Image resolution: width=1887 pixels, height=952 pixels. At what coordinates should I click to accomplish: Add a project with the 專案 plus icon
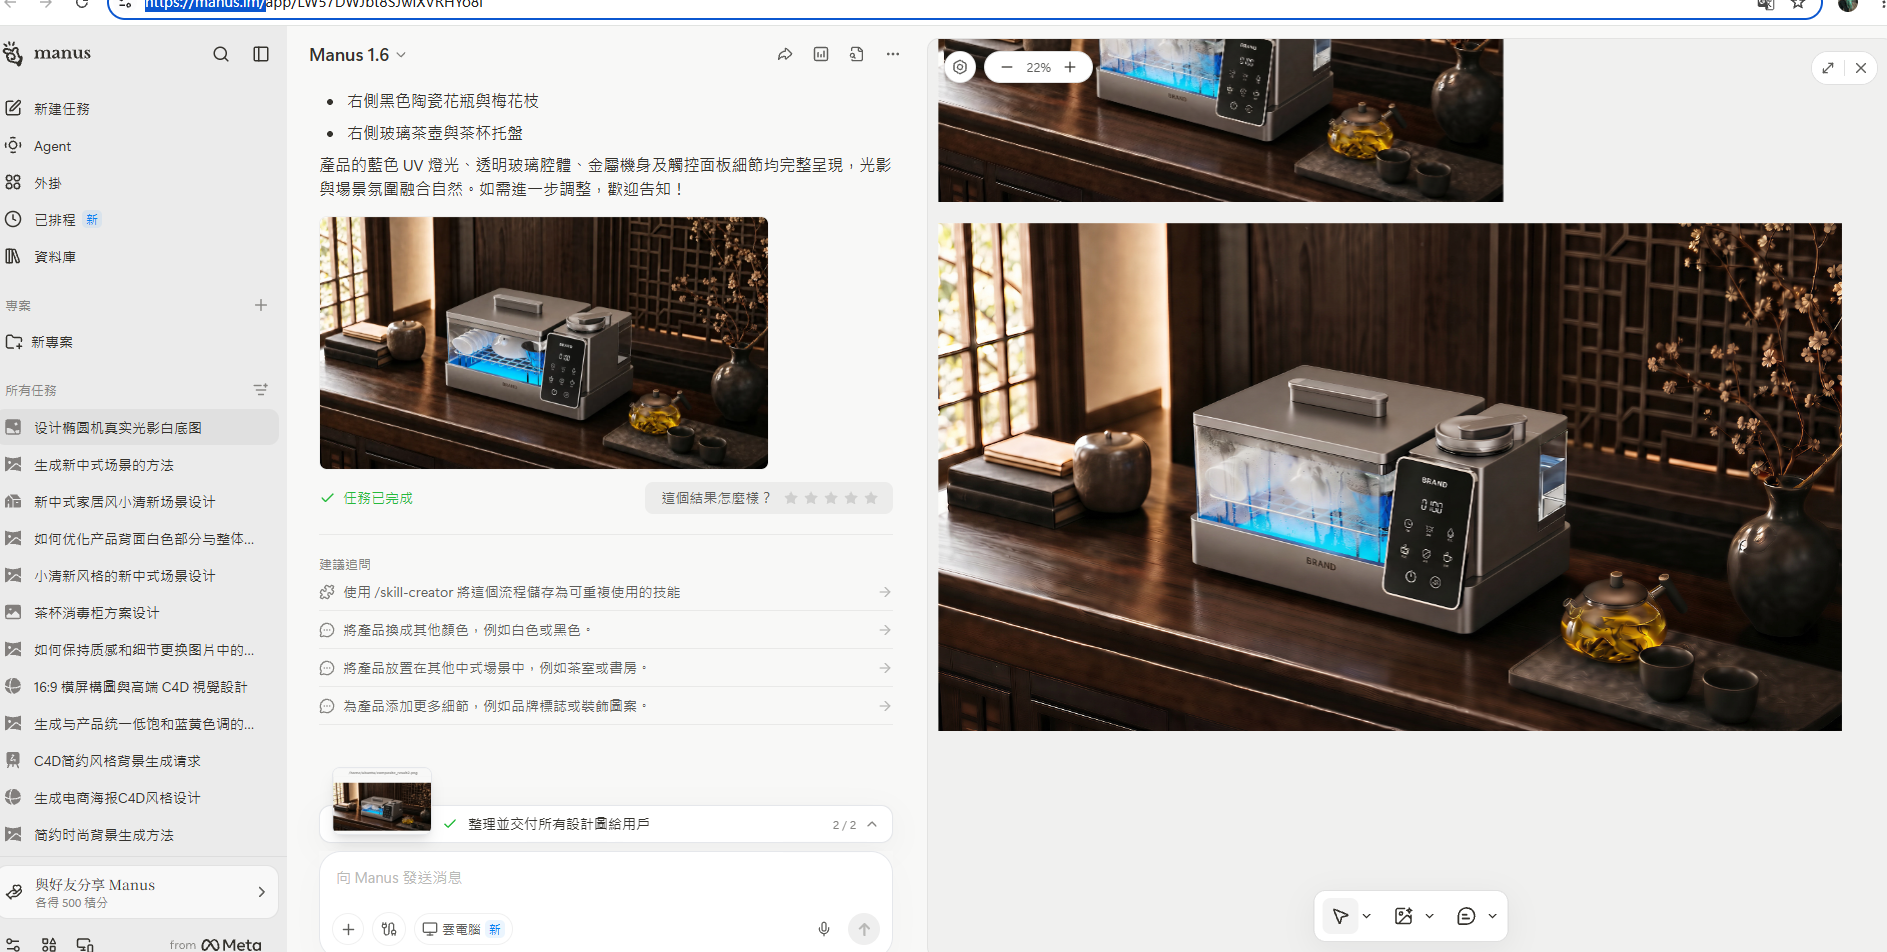pos(261,305)
